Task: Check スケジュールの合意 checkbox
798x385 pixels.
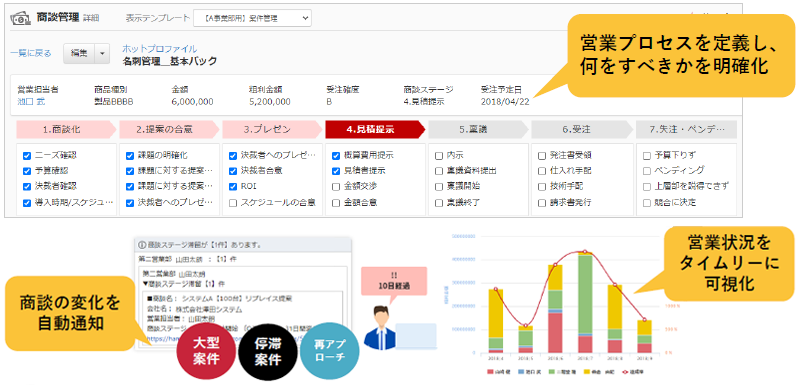Action: [233, 202]
